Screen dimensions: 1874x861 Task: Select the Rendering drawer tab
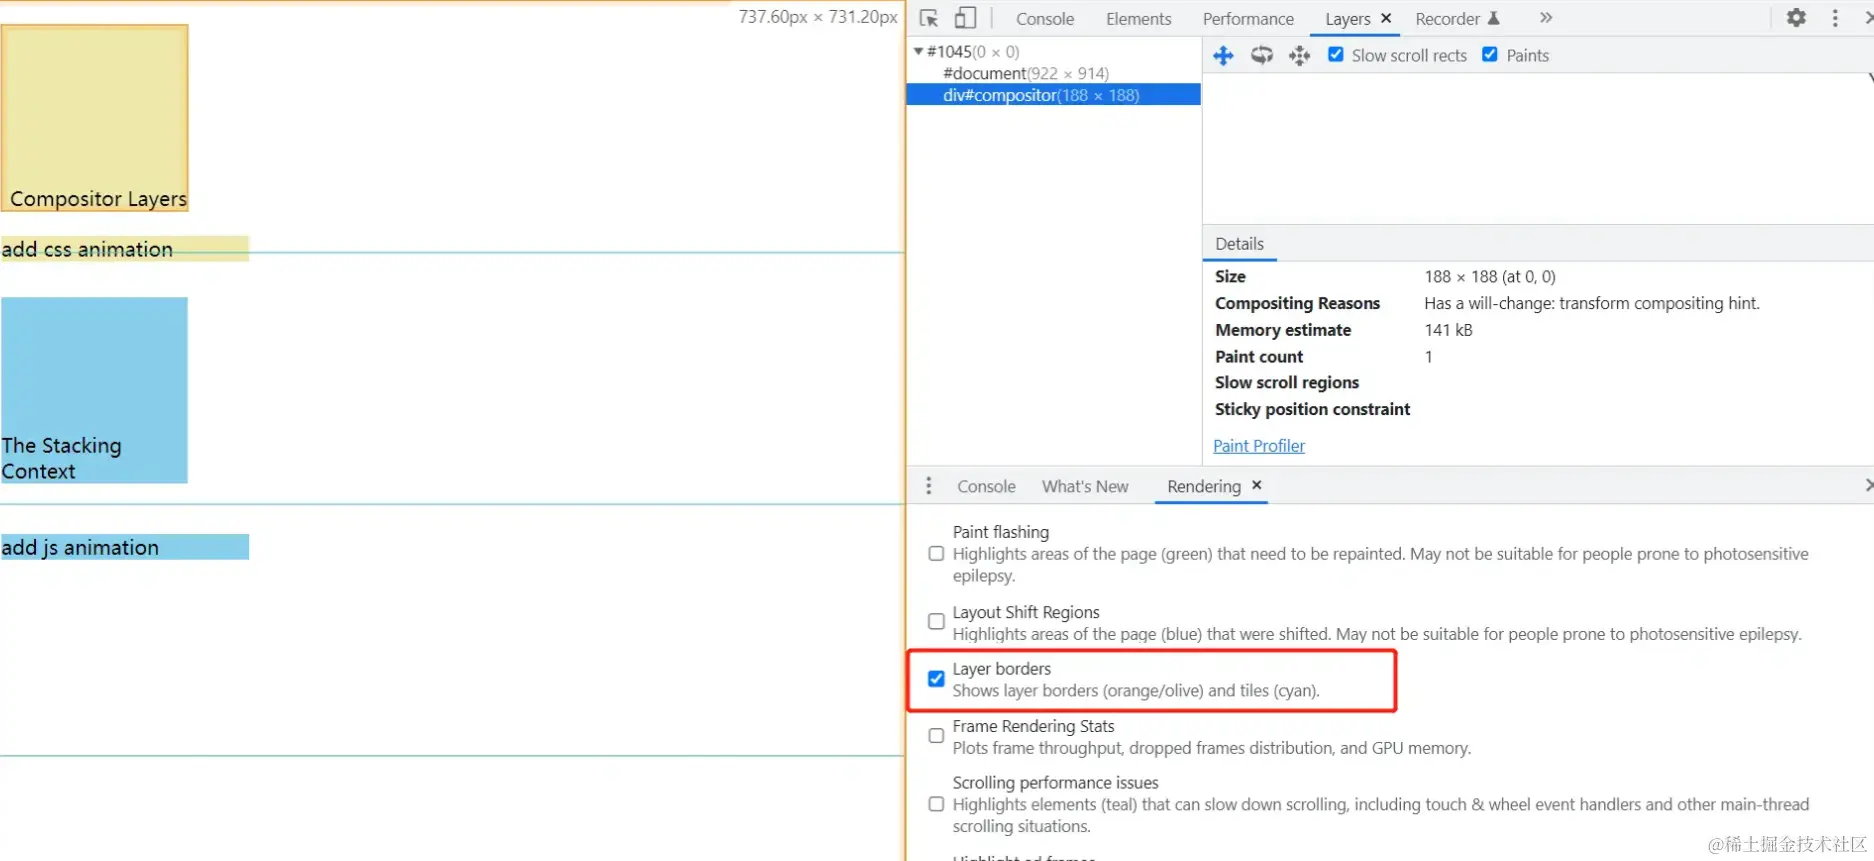(1204, 486)
